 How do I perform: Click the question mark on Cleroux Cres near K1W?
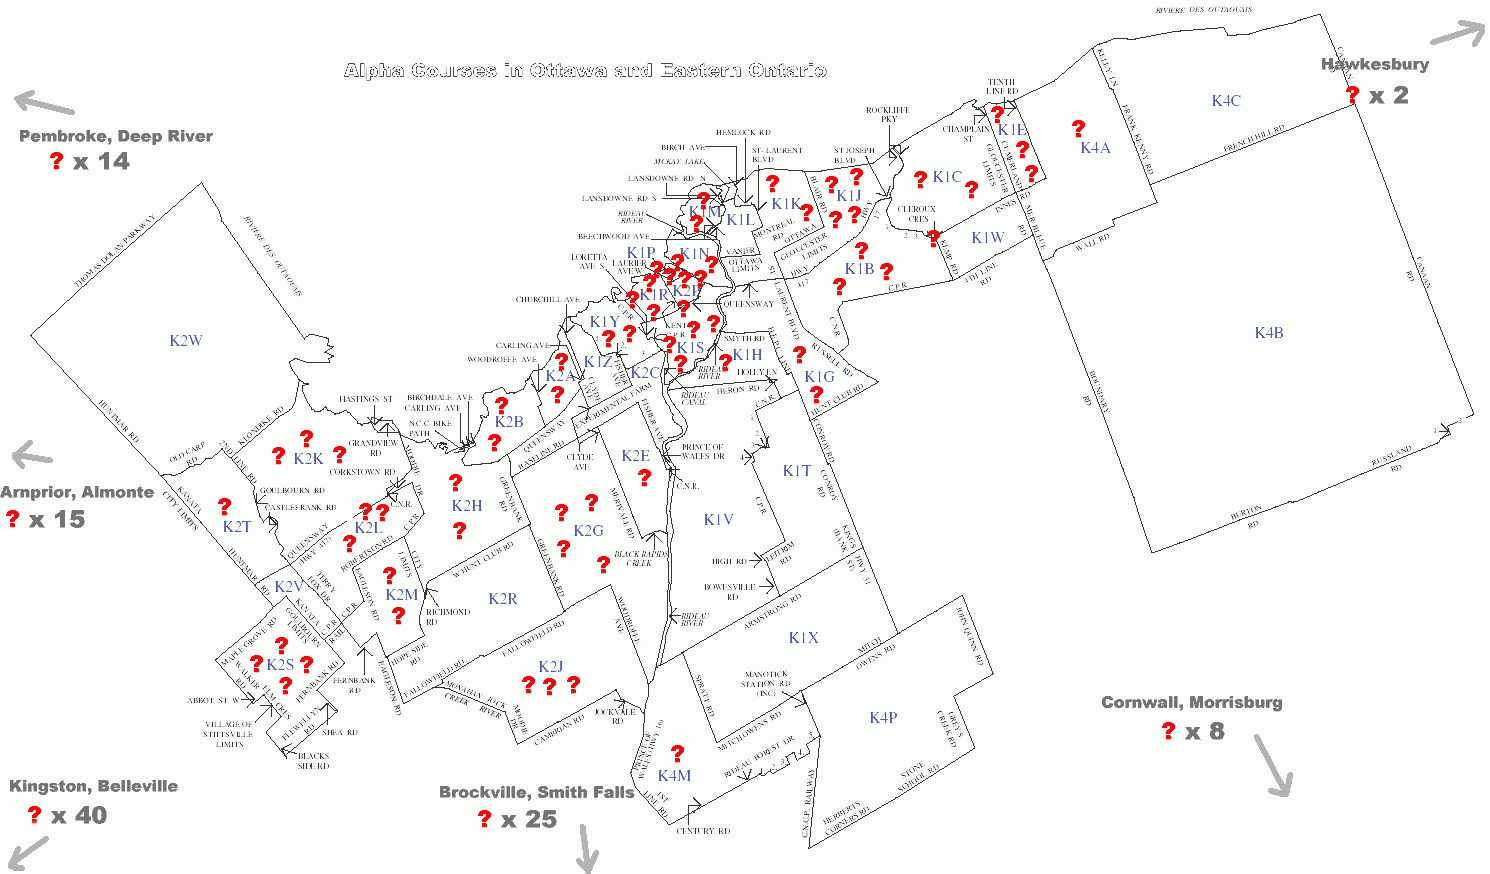[x=934, y=238]
